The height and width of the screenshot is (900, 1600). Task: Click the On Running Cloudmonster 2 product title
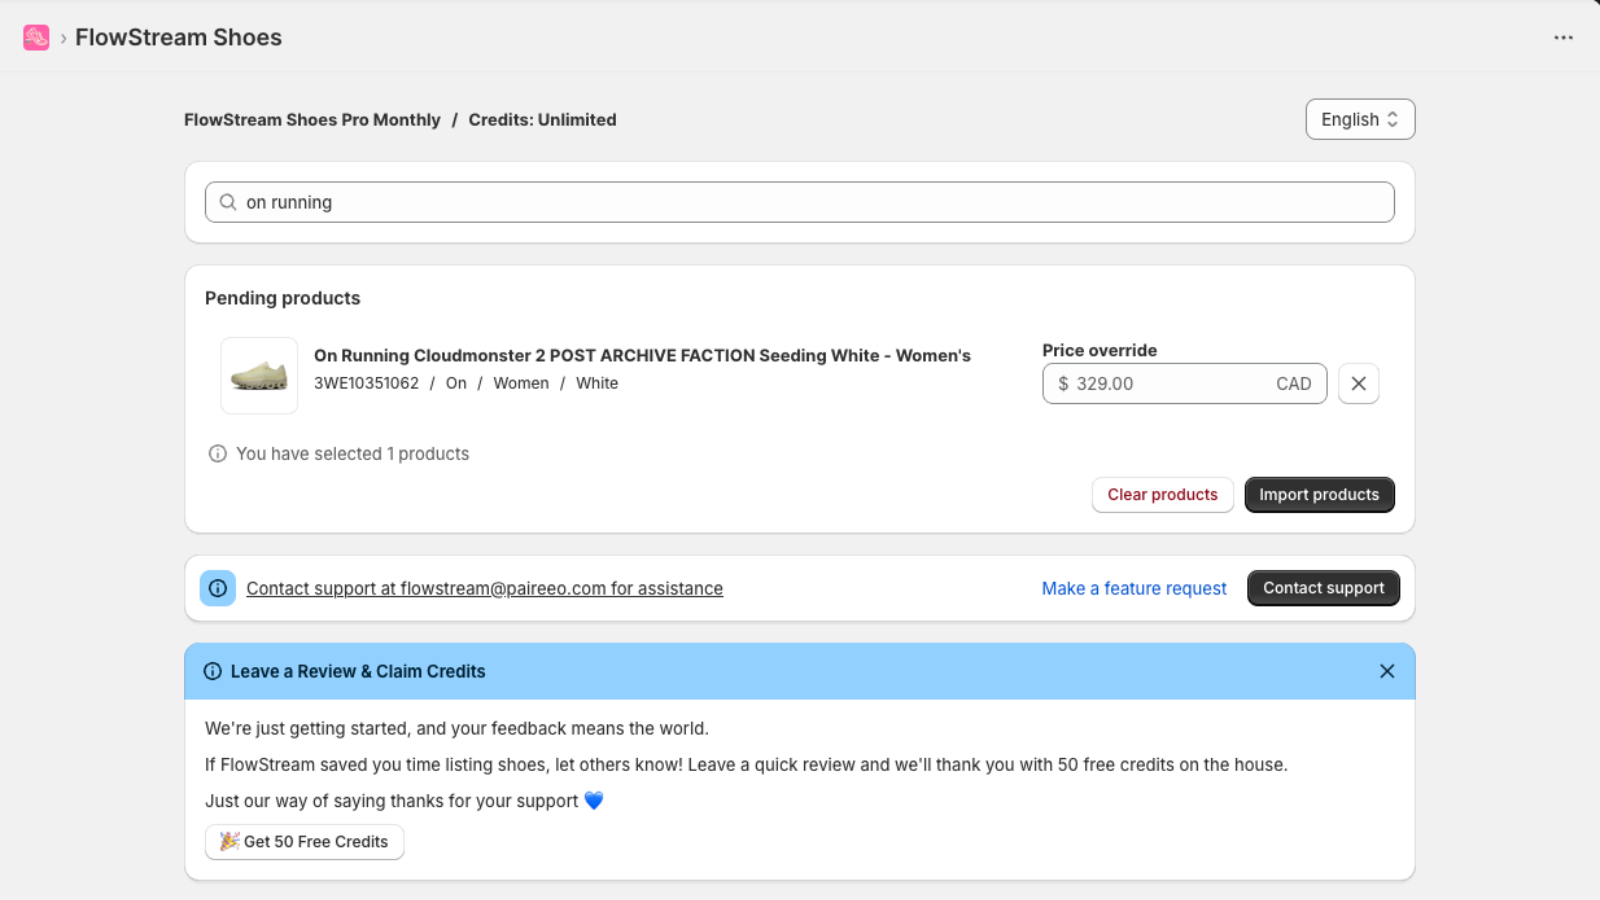pos(642,355)
